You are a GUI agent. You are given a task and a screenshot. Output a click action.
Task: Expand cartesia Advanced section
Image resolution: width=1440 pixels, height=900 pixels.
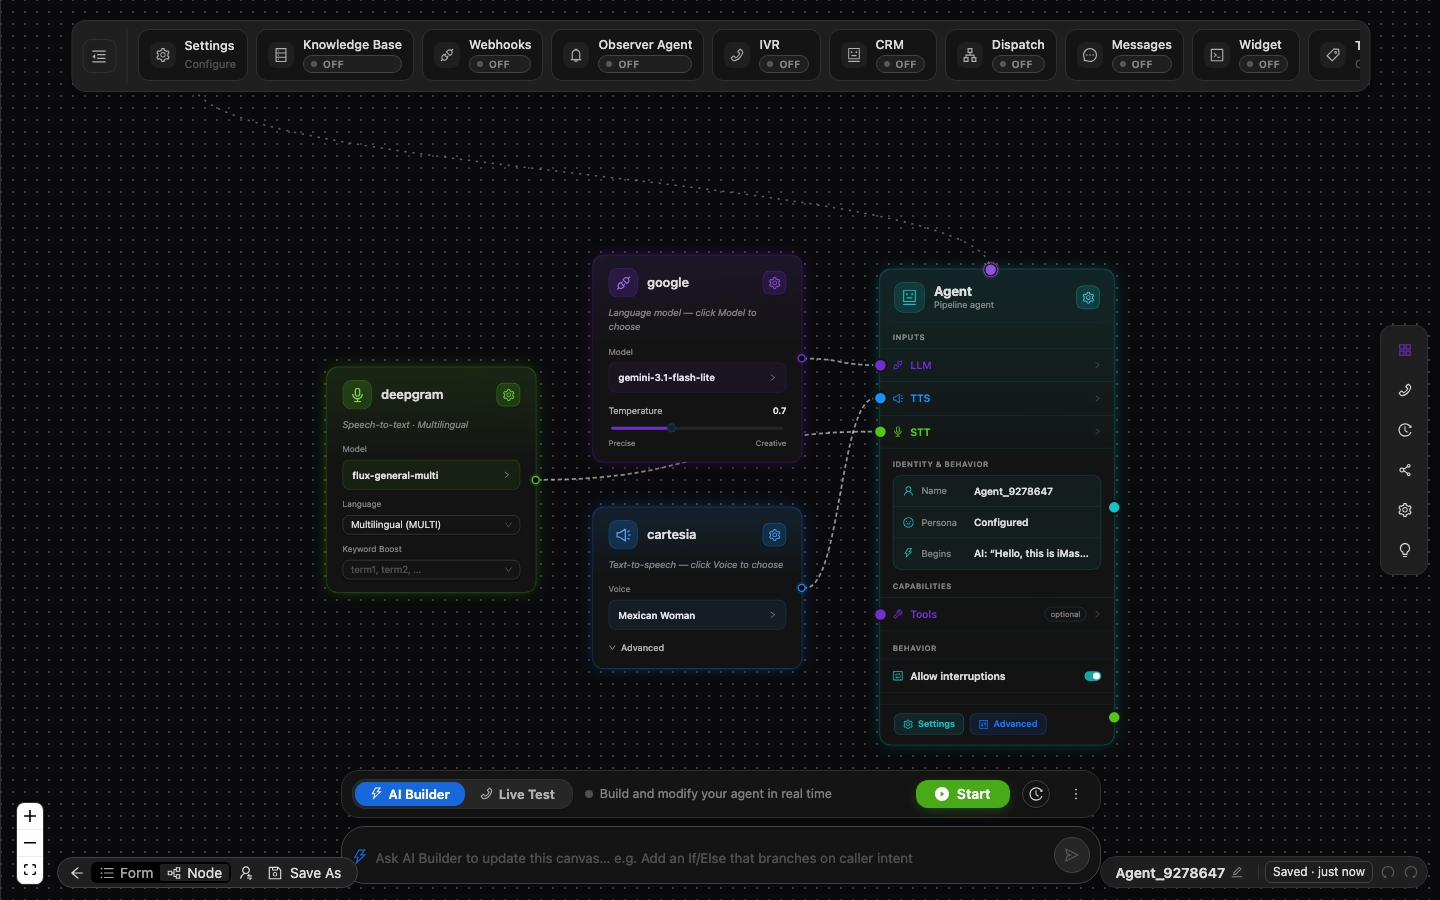637,648
